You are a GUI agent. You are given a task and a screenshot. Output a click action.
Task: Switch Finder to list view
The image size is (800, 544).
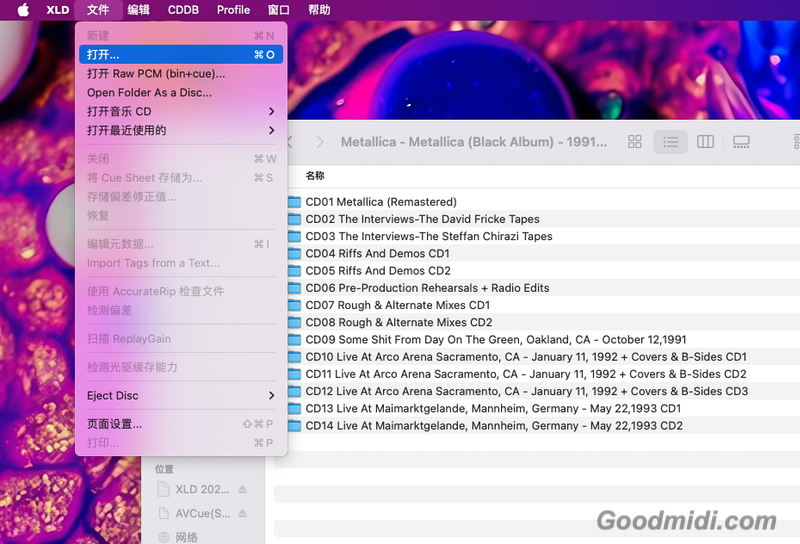[670, 141]
